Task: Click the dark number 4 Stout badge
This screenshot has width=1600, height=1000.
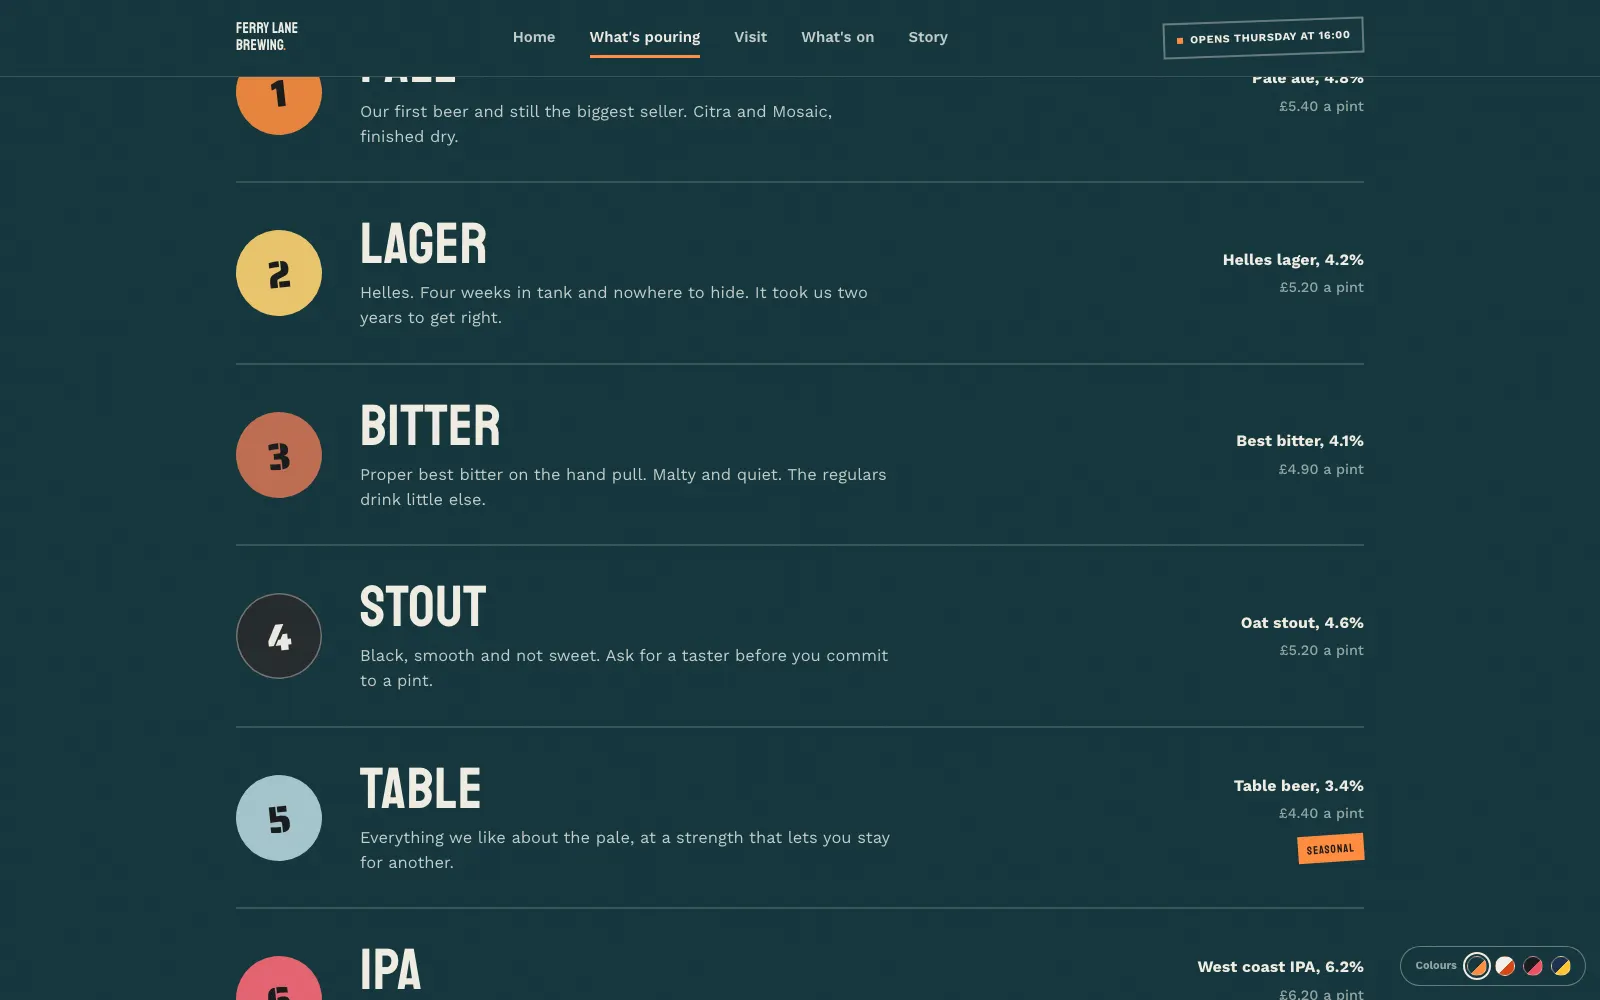Action: (279, 636)
